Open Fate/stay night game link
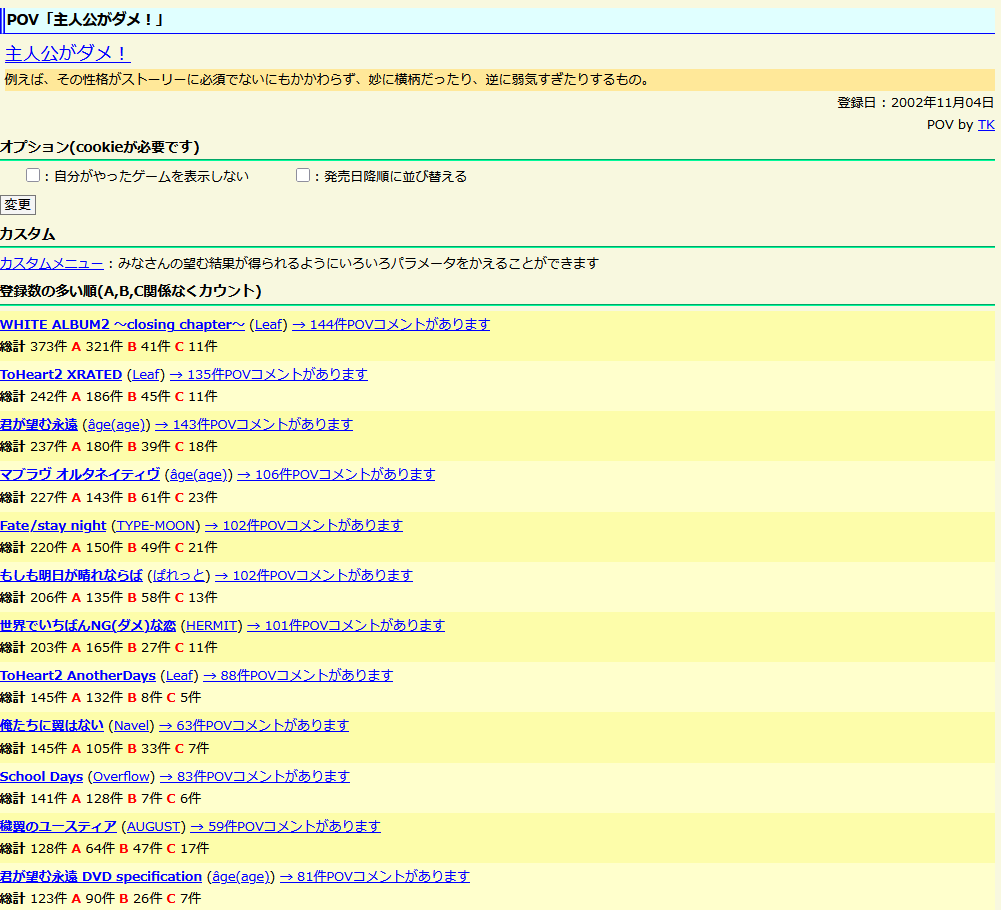 point(53,526)
